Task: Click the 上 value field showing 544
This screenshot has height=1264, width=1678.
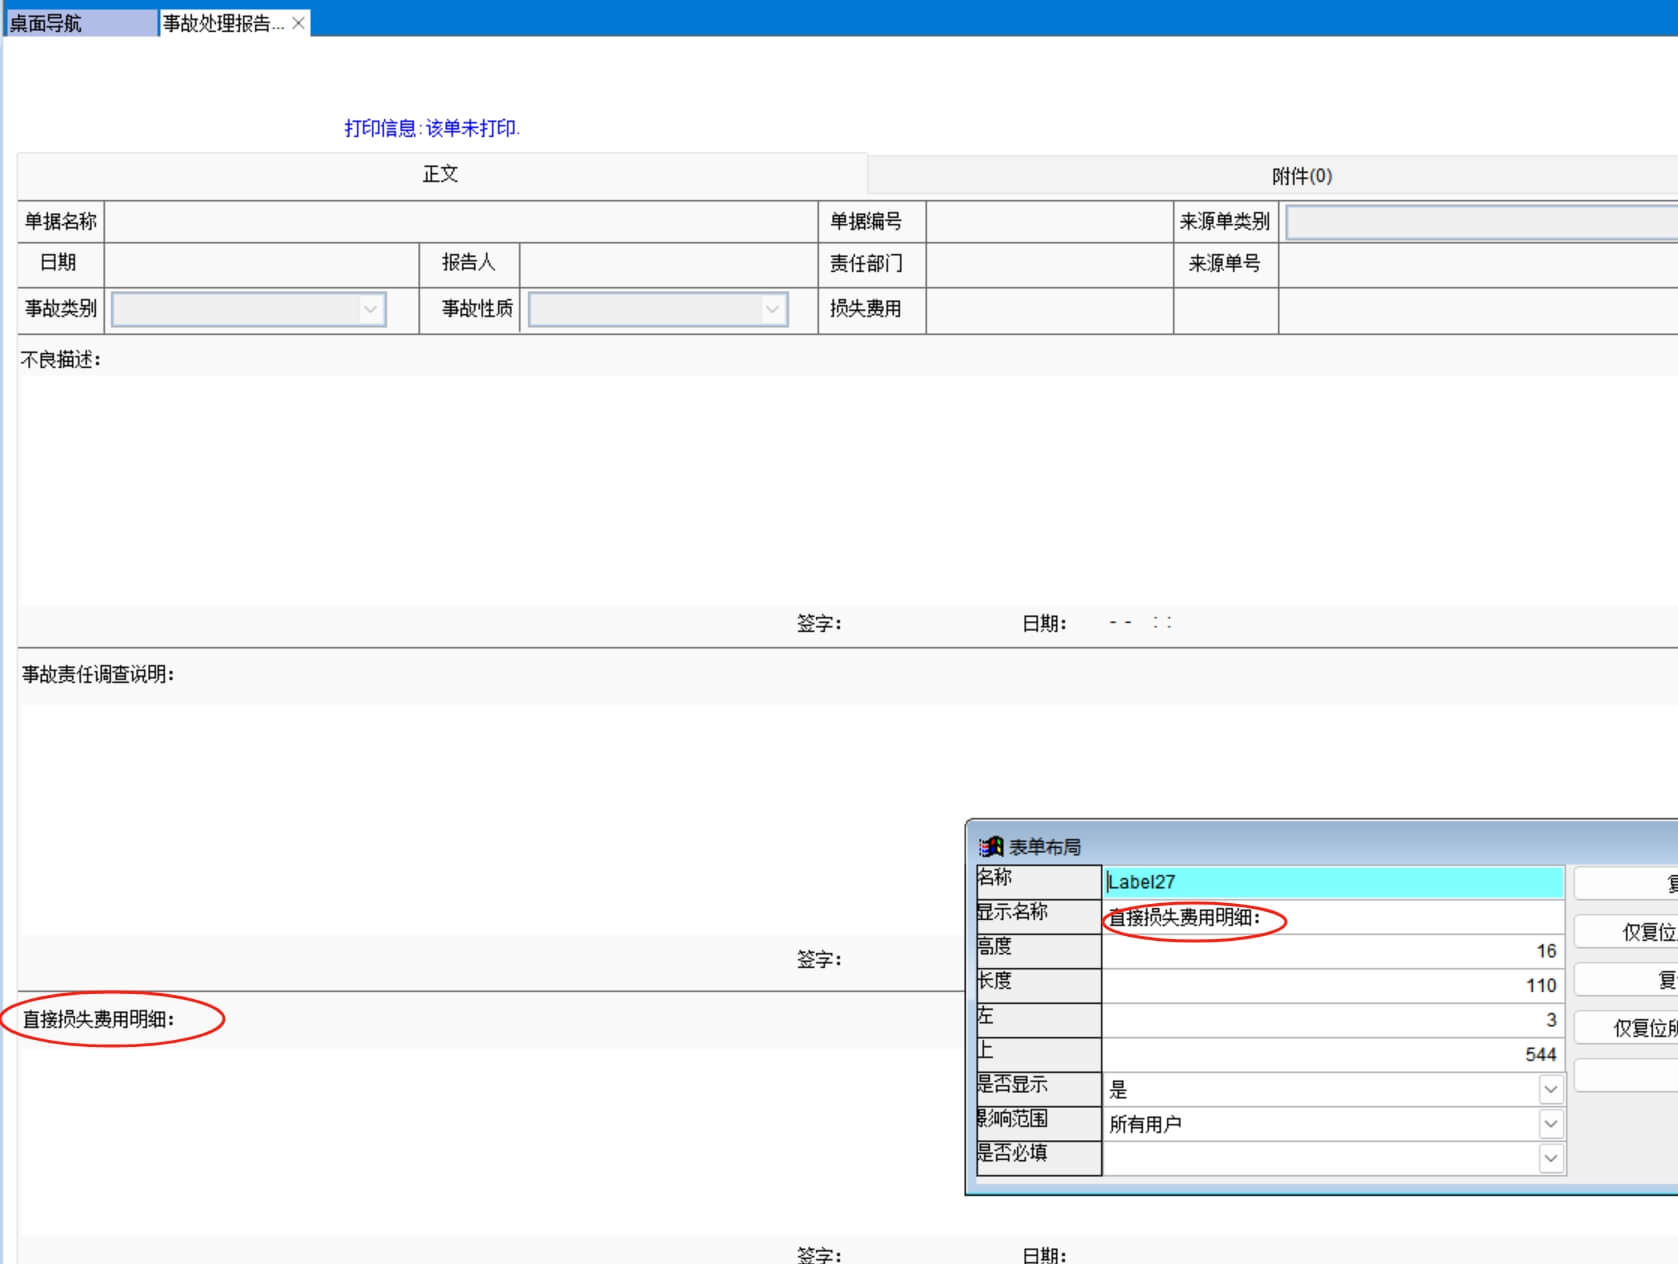Action: point(1332,1054)
